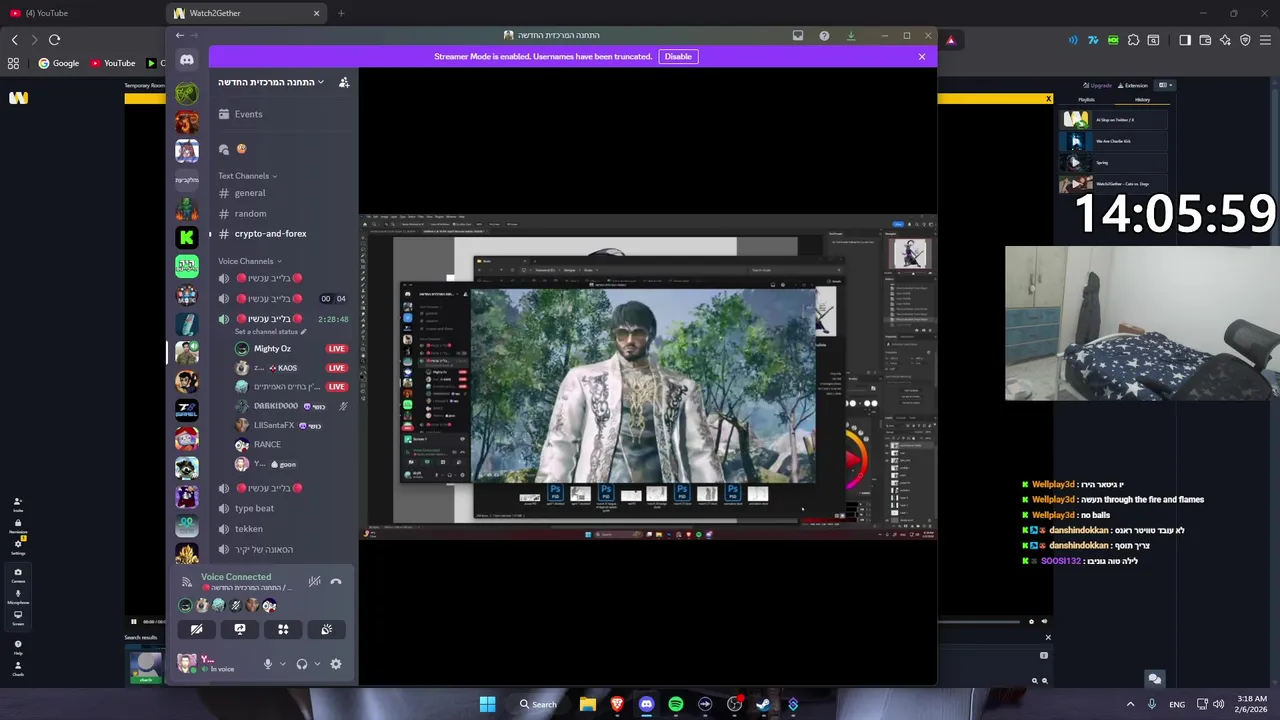
Task: Open a new browser tab
Action: 341,13
